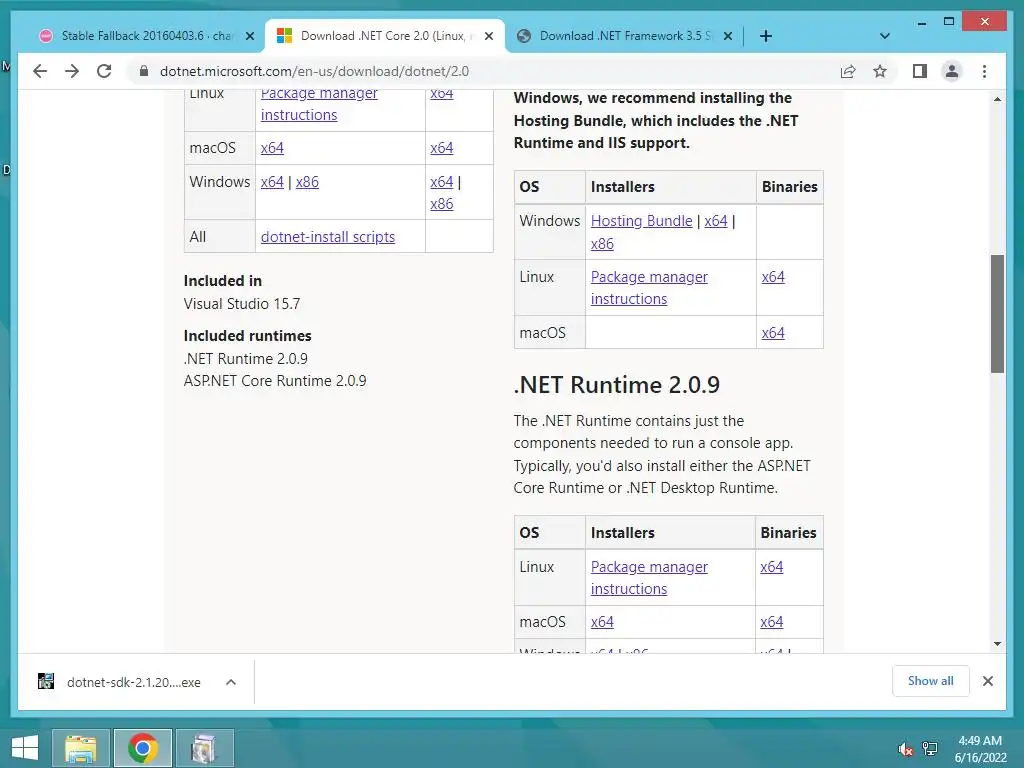Click the site lock icon in address bar

(x=144, y=71)
